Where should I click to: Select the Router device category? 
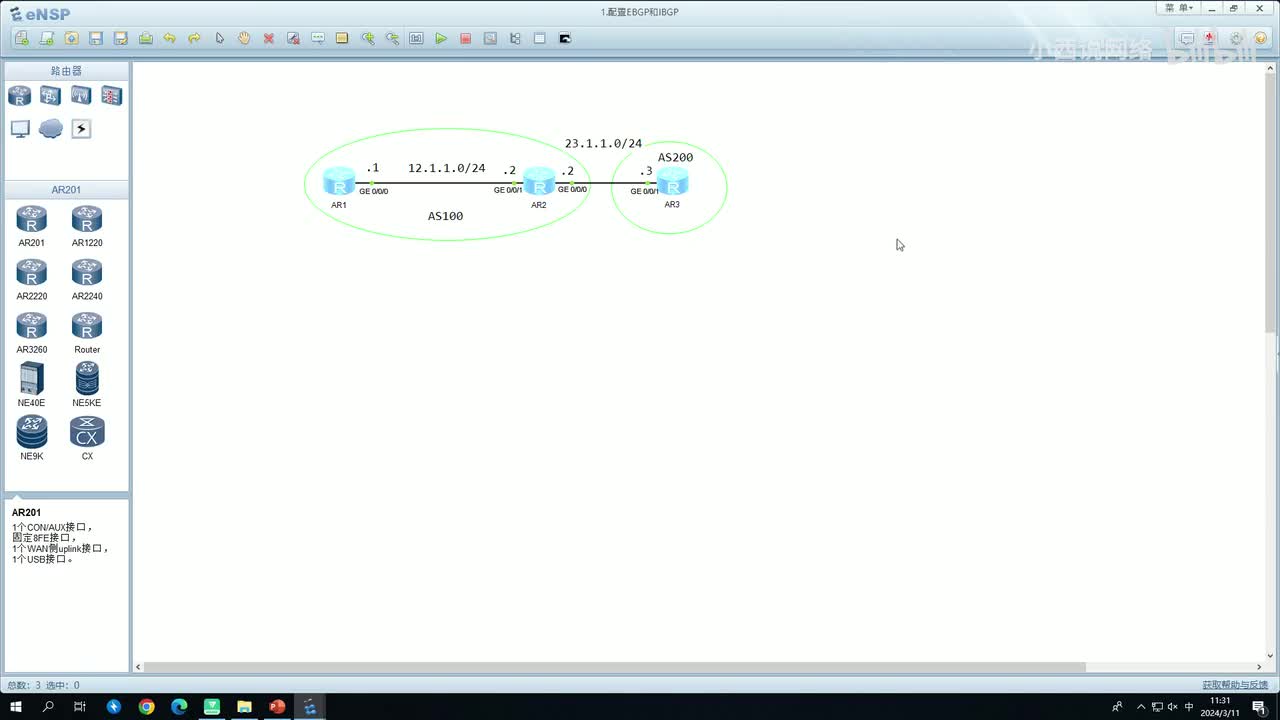(20, 96)
